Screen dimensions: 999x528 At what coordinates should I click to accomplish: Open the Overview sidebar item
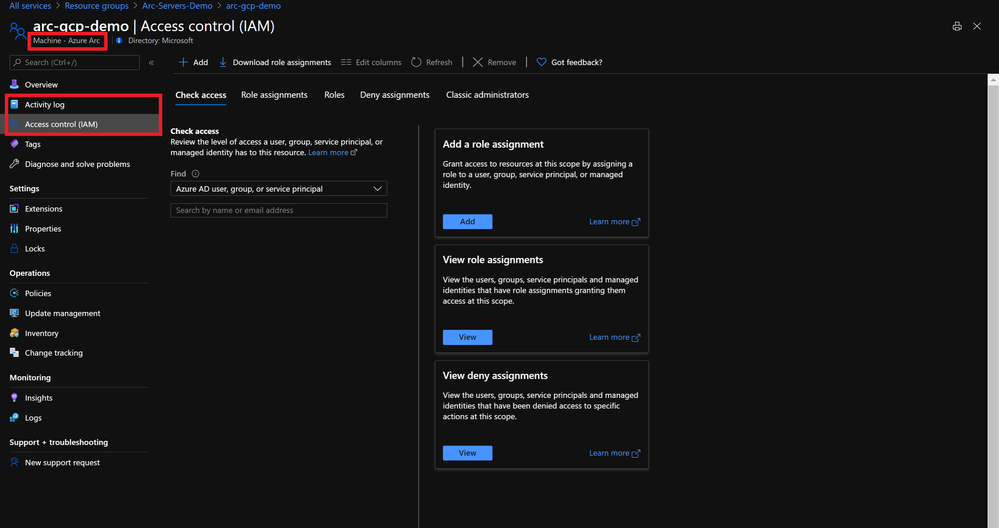[x=41, y=85]
